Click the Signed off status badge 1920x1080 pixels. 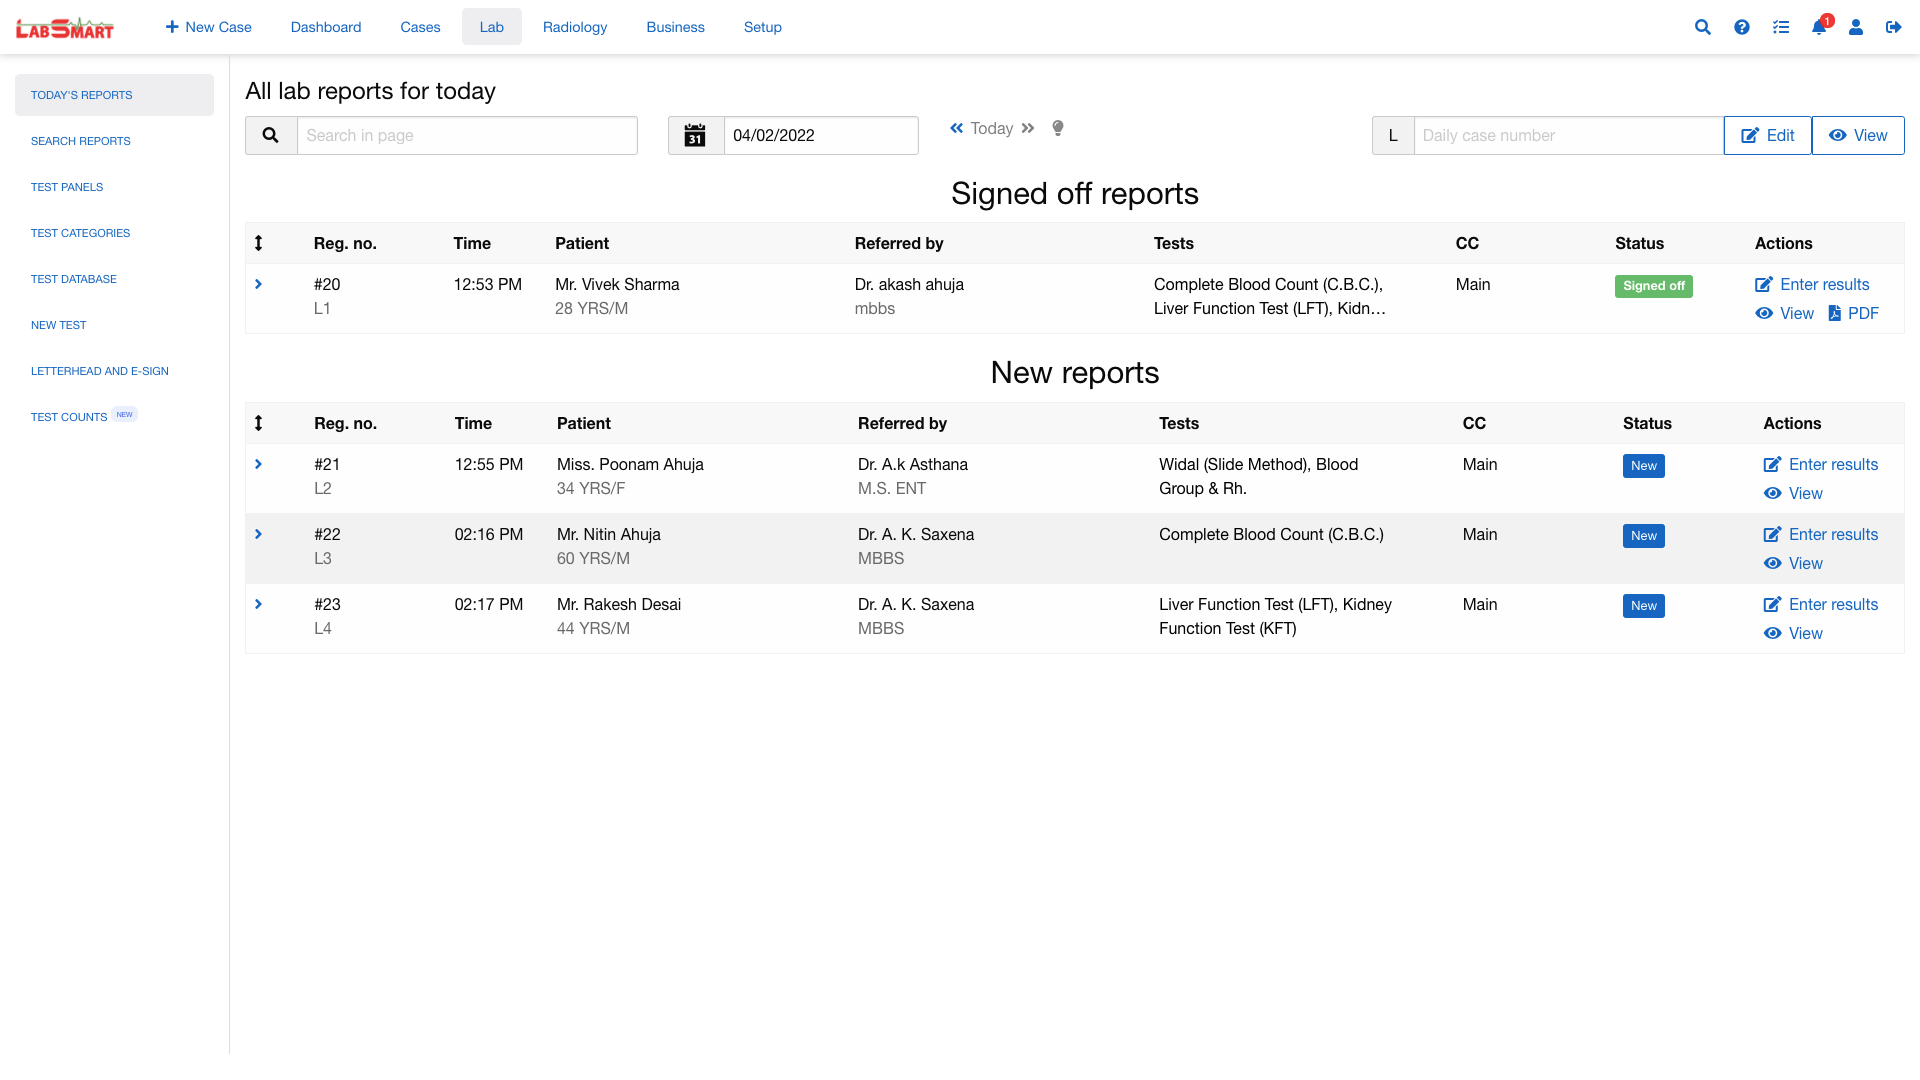(x=1654, y=286)
